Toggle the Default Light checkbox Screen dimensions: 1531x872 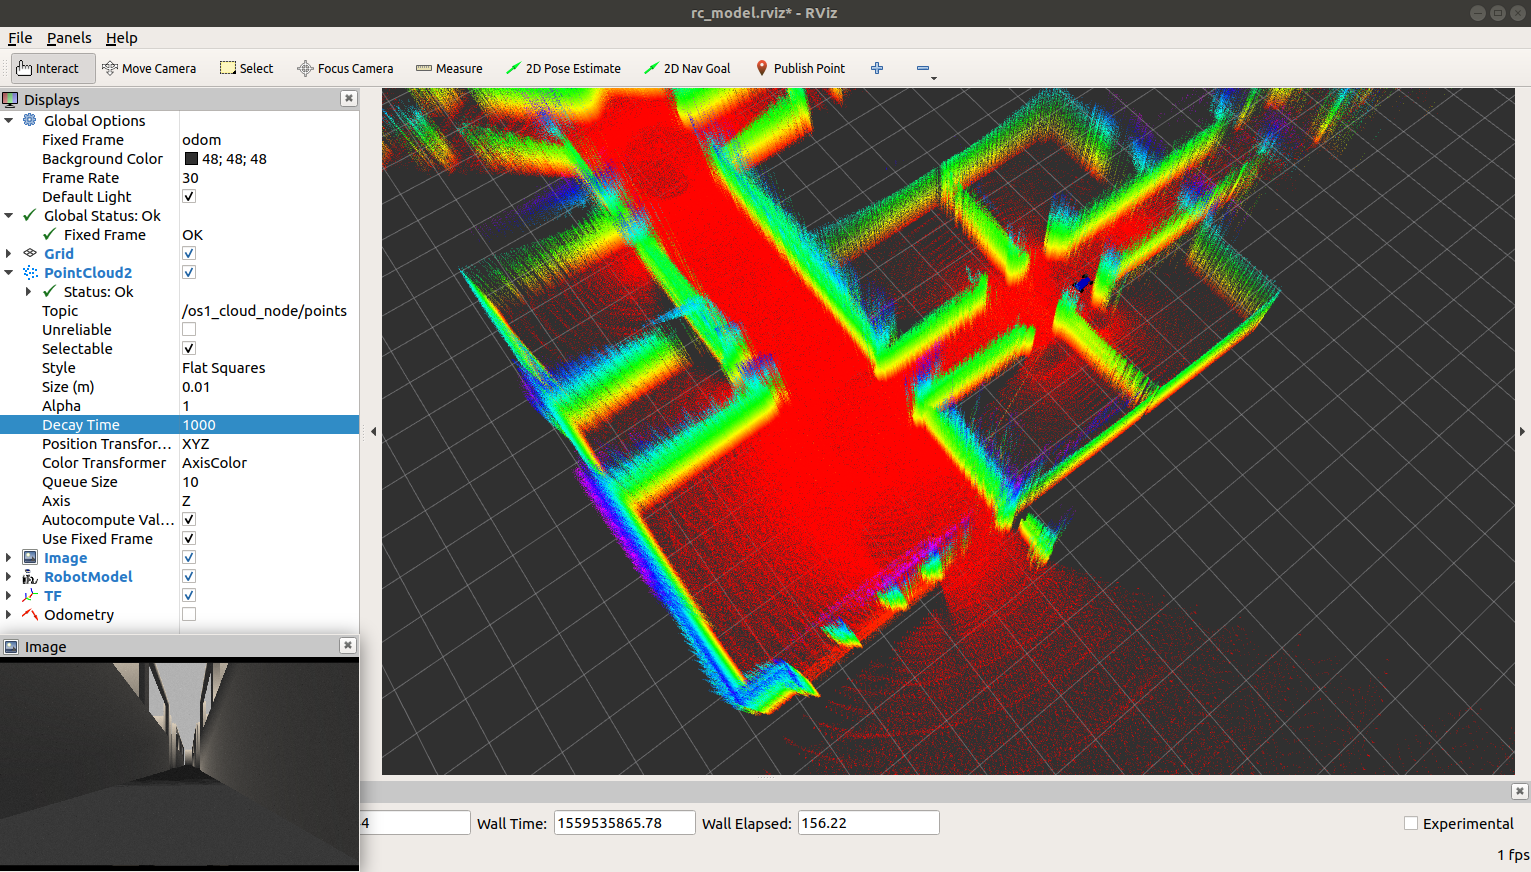pos(189,196)
